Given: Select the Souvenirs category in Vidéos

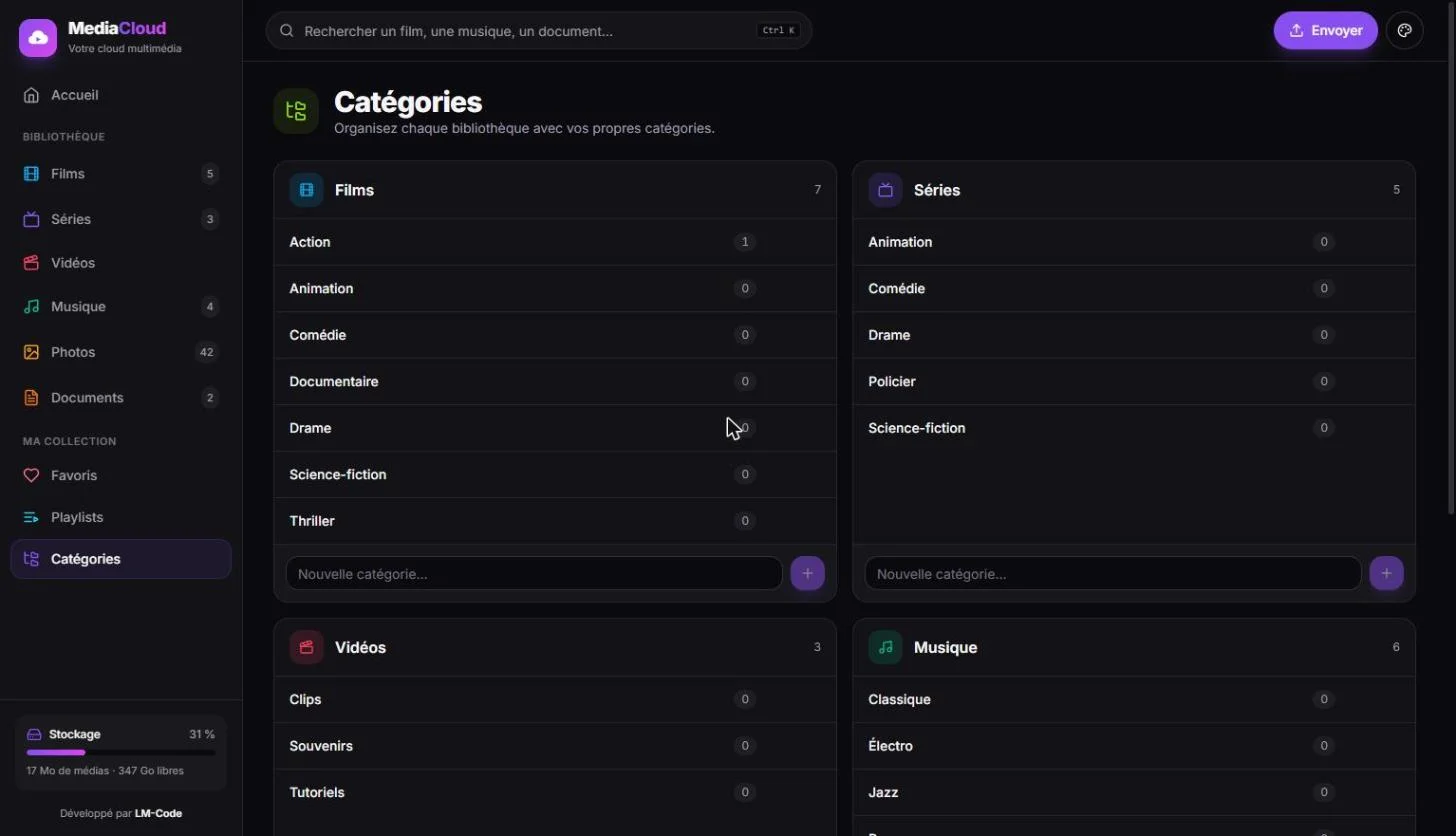Looking at the screenshot, I should tap(555, 746).
